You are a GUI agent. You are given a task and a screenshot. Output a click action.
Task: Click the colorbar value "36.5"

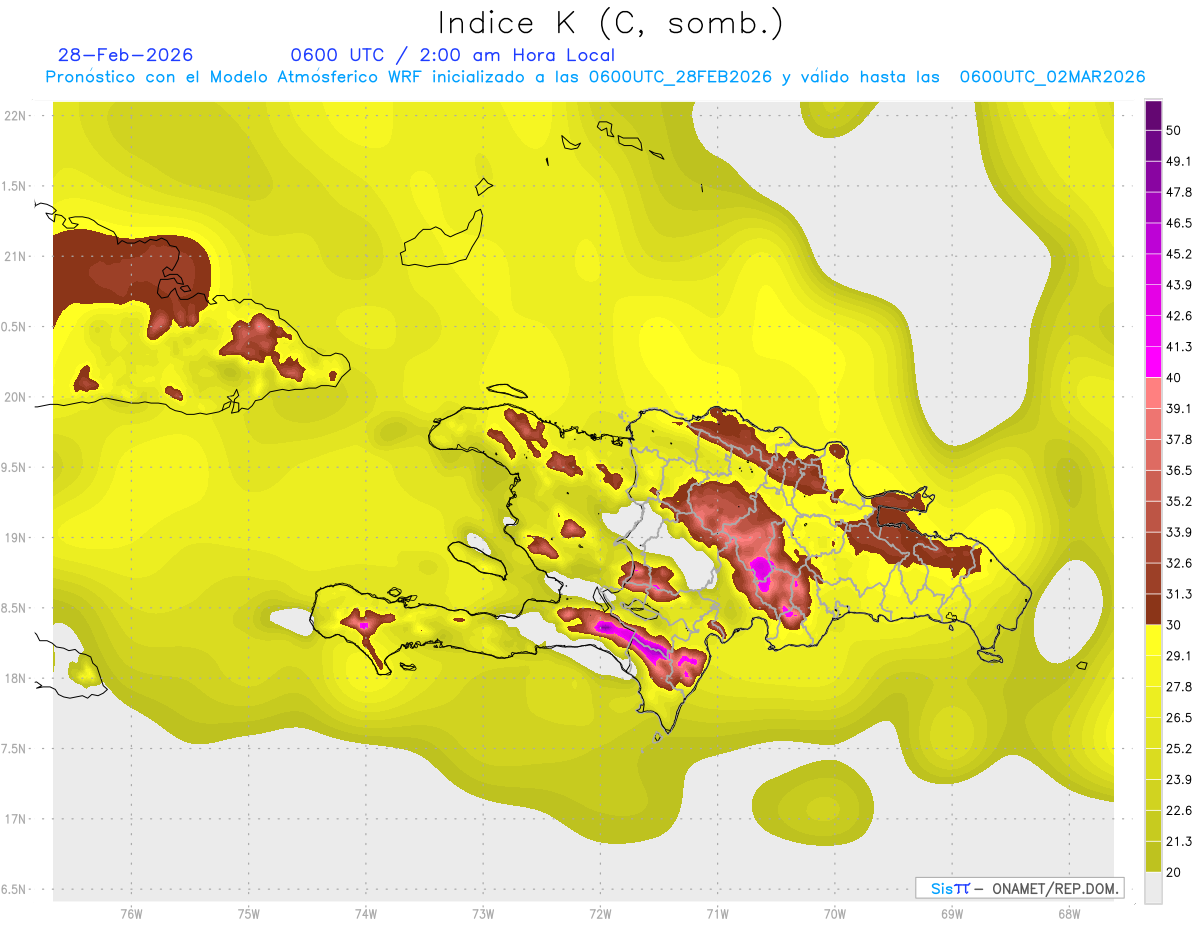pyautogui.click(x=1179, y=470)
